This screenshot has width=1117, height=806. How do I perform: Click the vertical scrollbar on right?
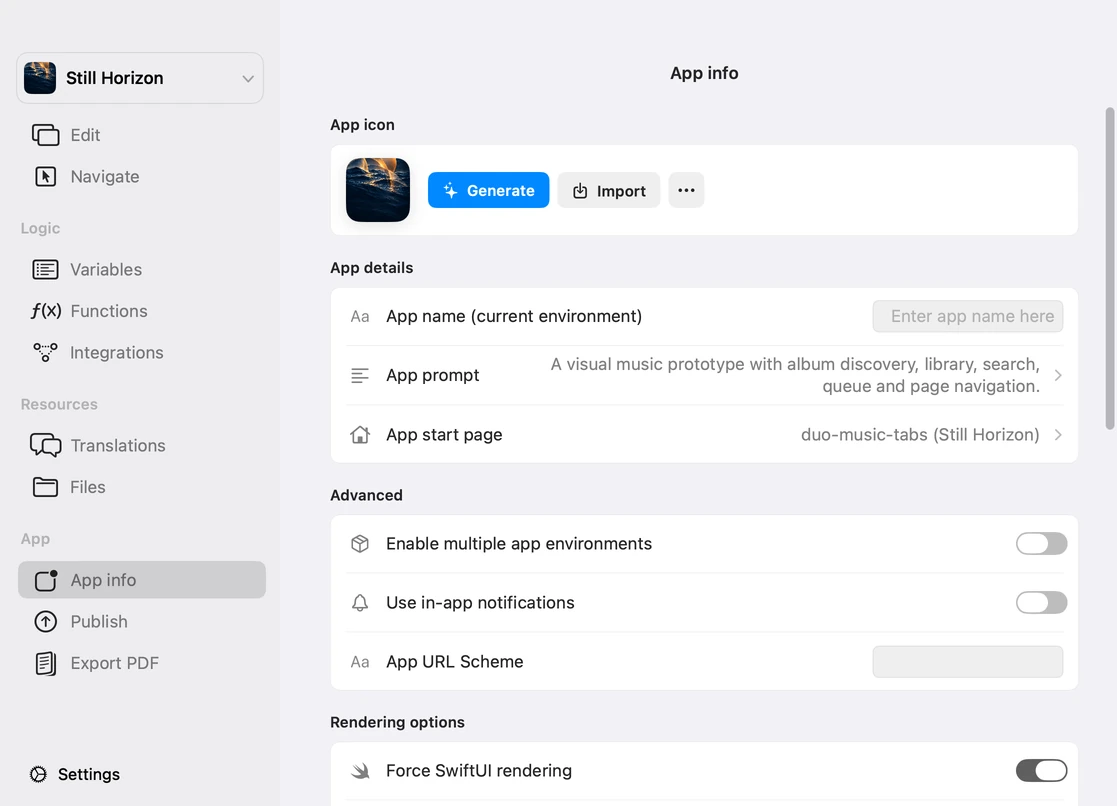tap(1110, 269)
